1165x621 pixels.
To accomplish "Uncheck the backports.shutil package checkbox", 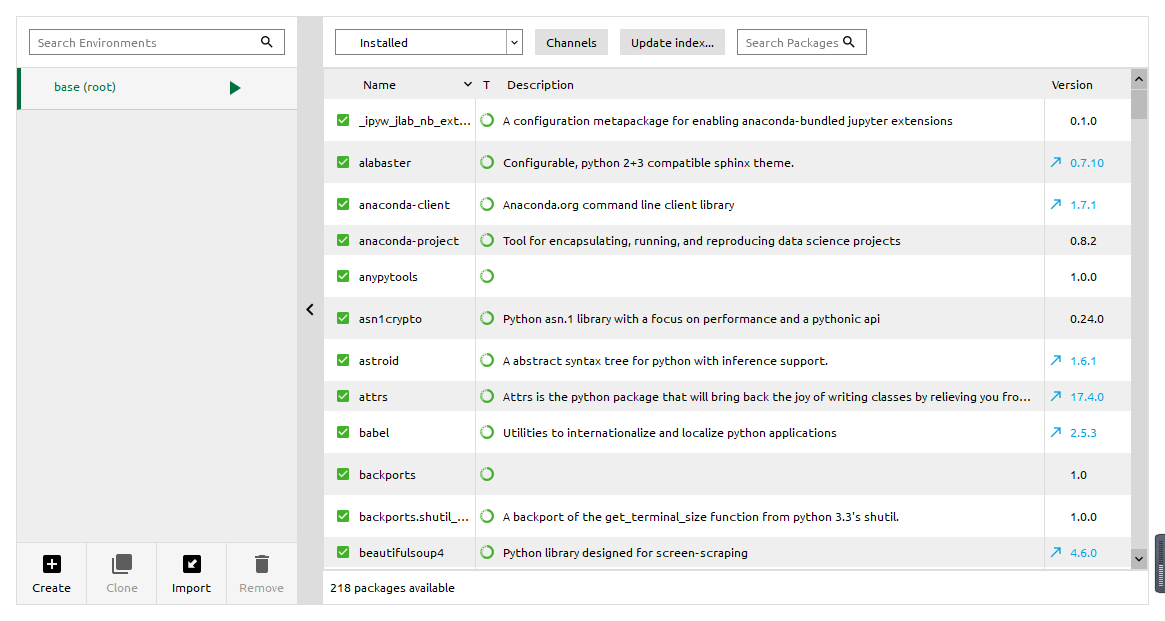I will [343, 516].
